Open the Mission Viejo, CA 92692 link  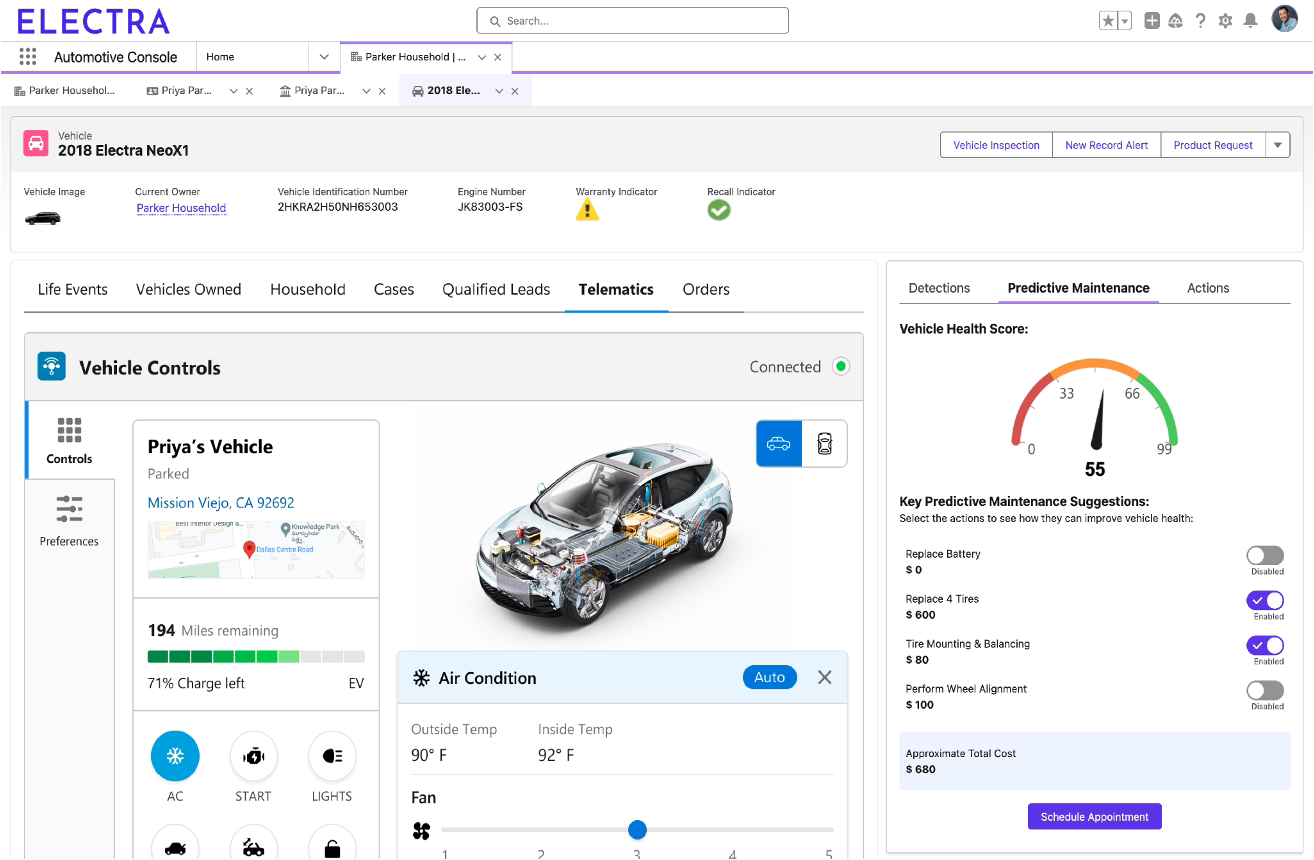221,503
